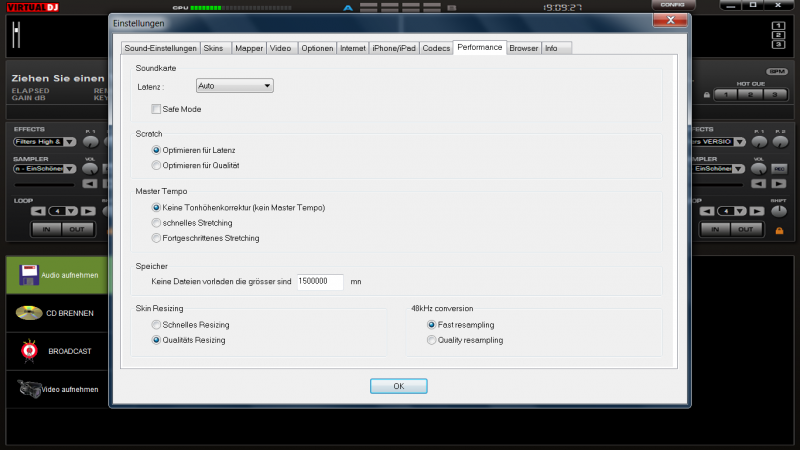Select Fortgeschrittenes Stretching option
Image resolution: width=800 pixels, height=450 pixels.
point(156,238)
